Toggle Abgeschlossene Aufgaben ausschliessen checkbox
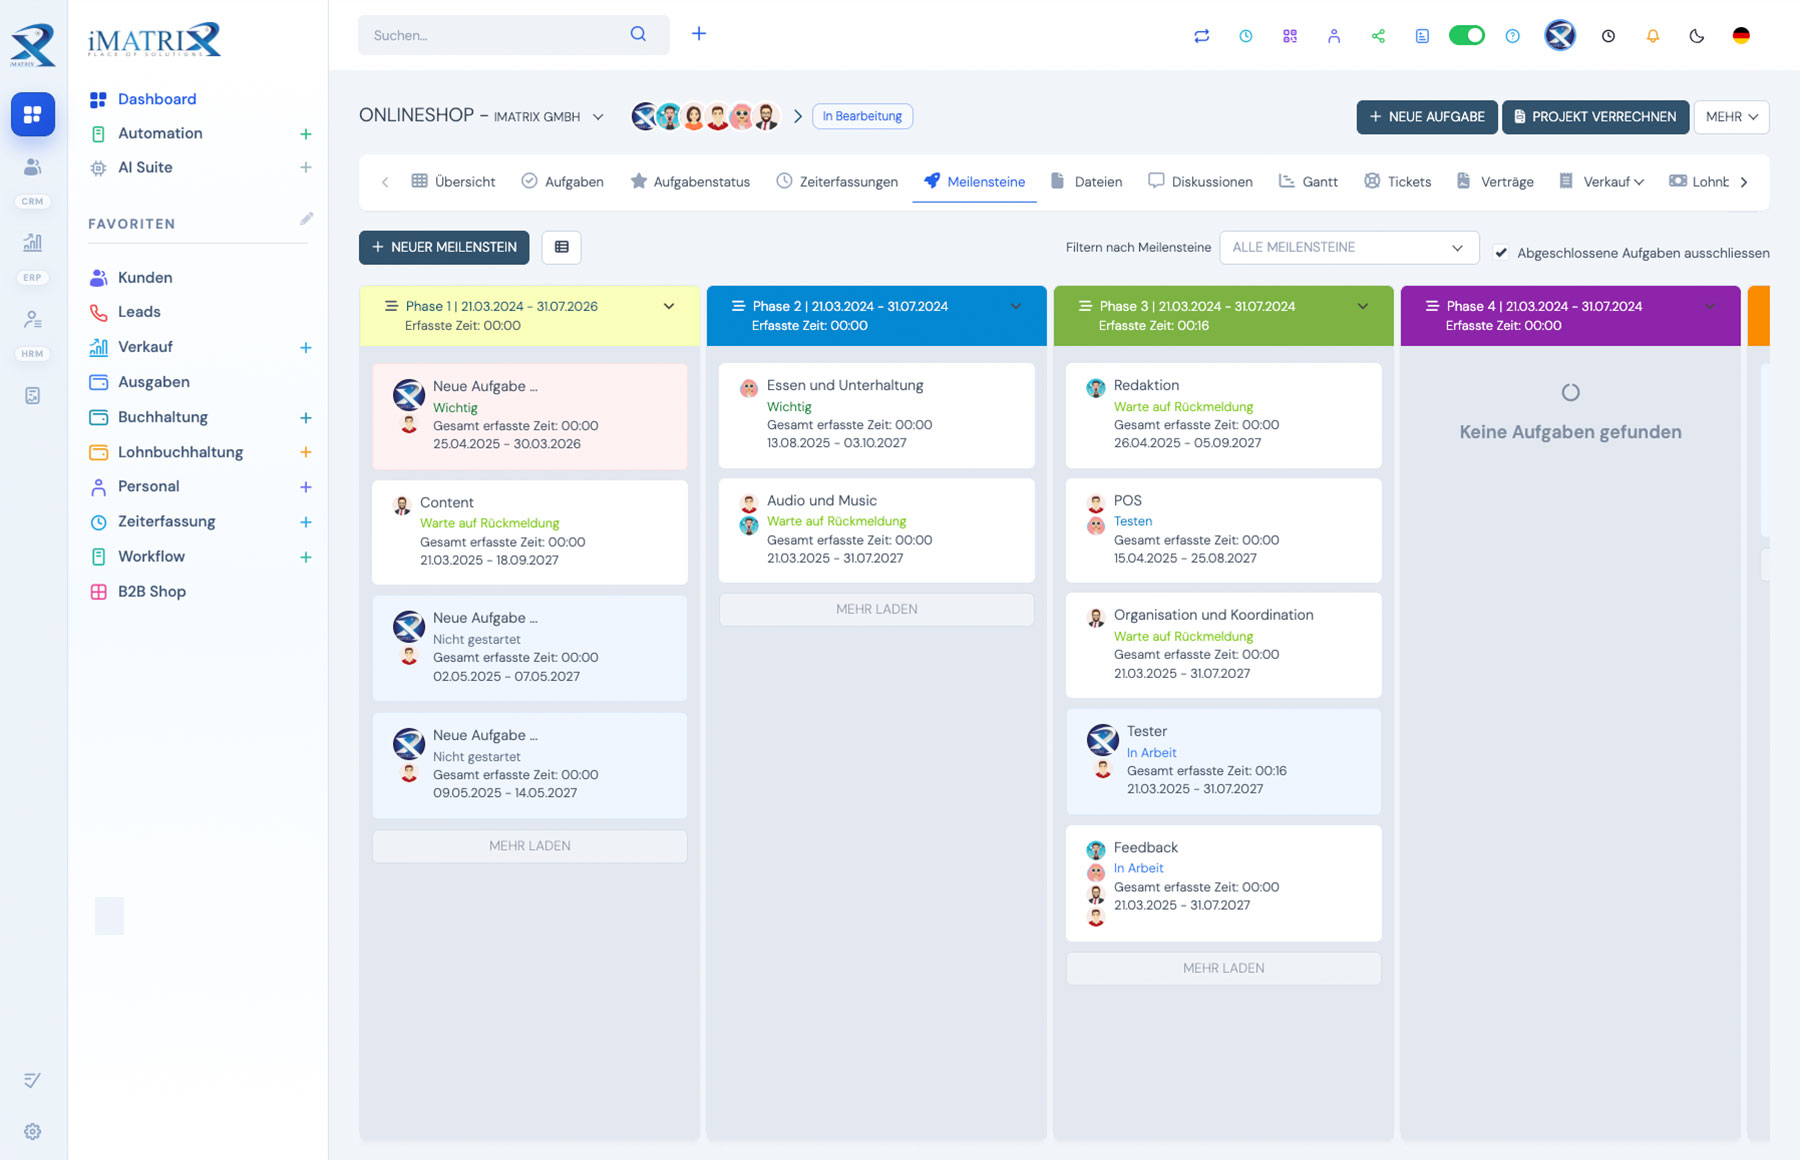1800x1160 pixels. click(x=1501, y=253)
